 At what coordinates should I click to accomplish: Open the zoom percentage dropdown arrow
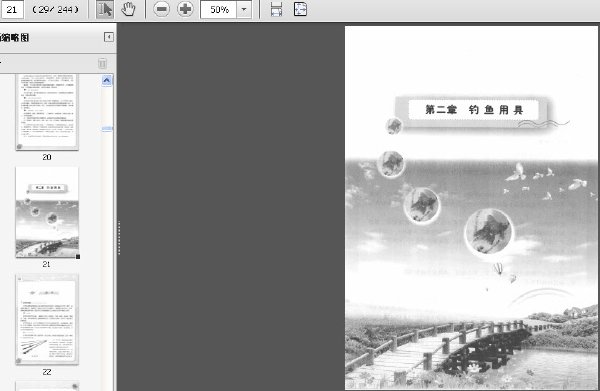pyautogui.click(x=244, y=9)
